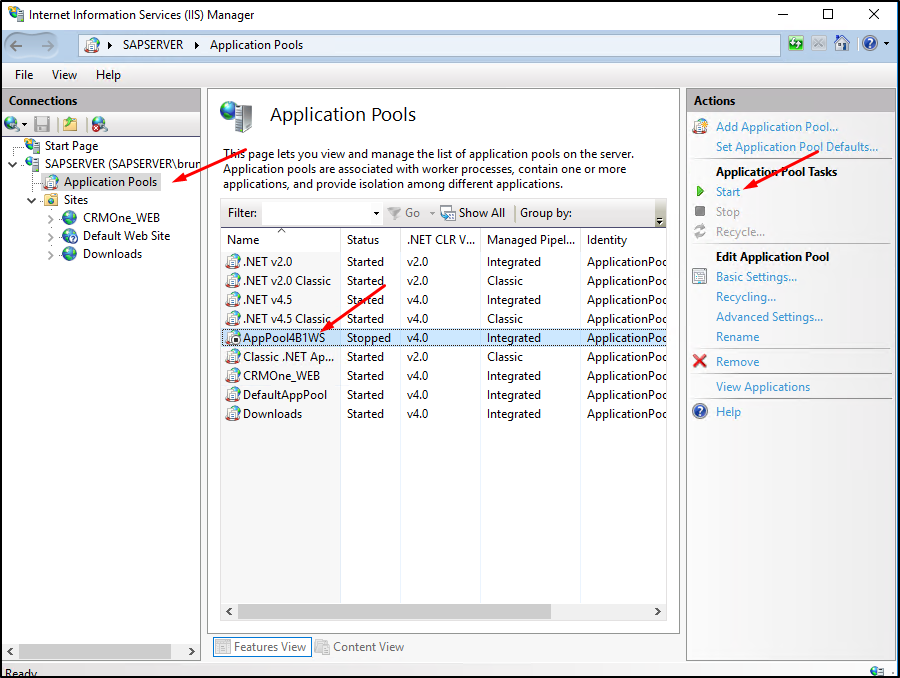Click the red X Remove icon

click(700, 362)
